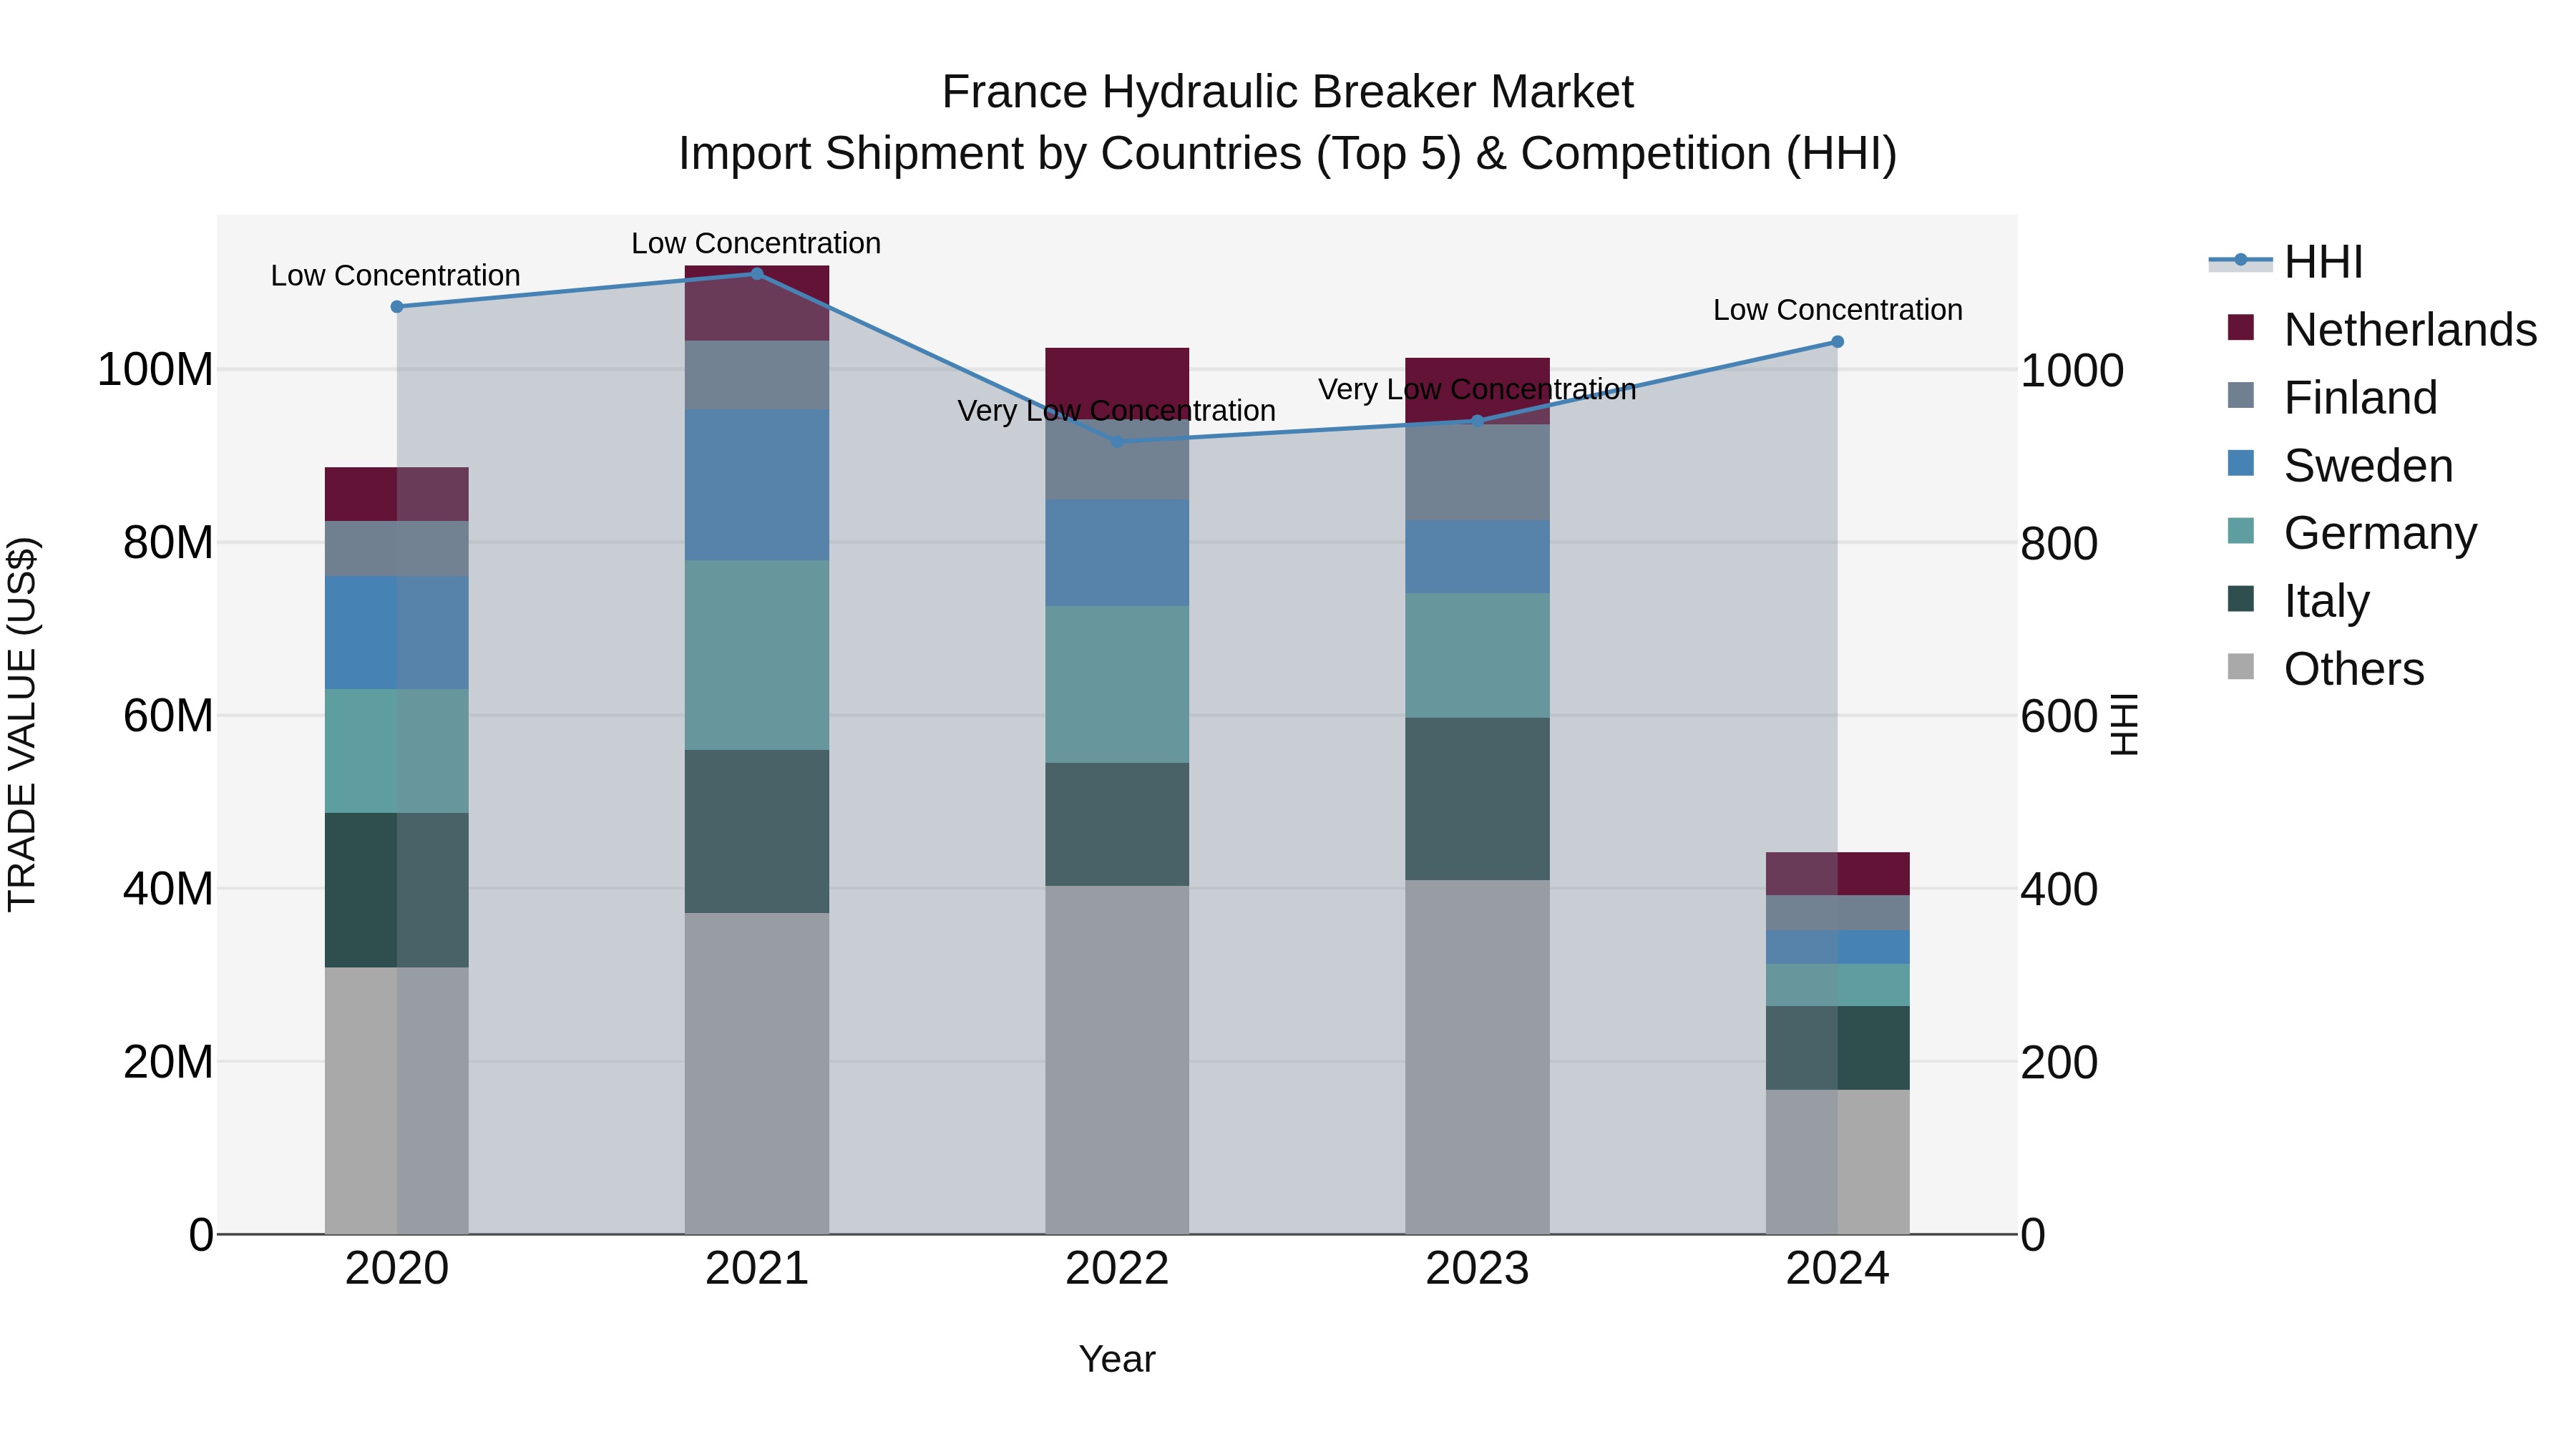Select the 2024 x-axis year label
2576x1449 pixels.
pos(1837,1269)
